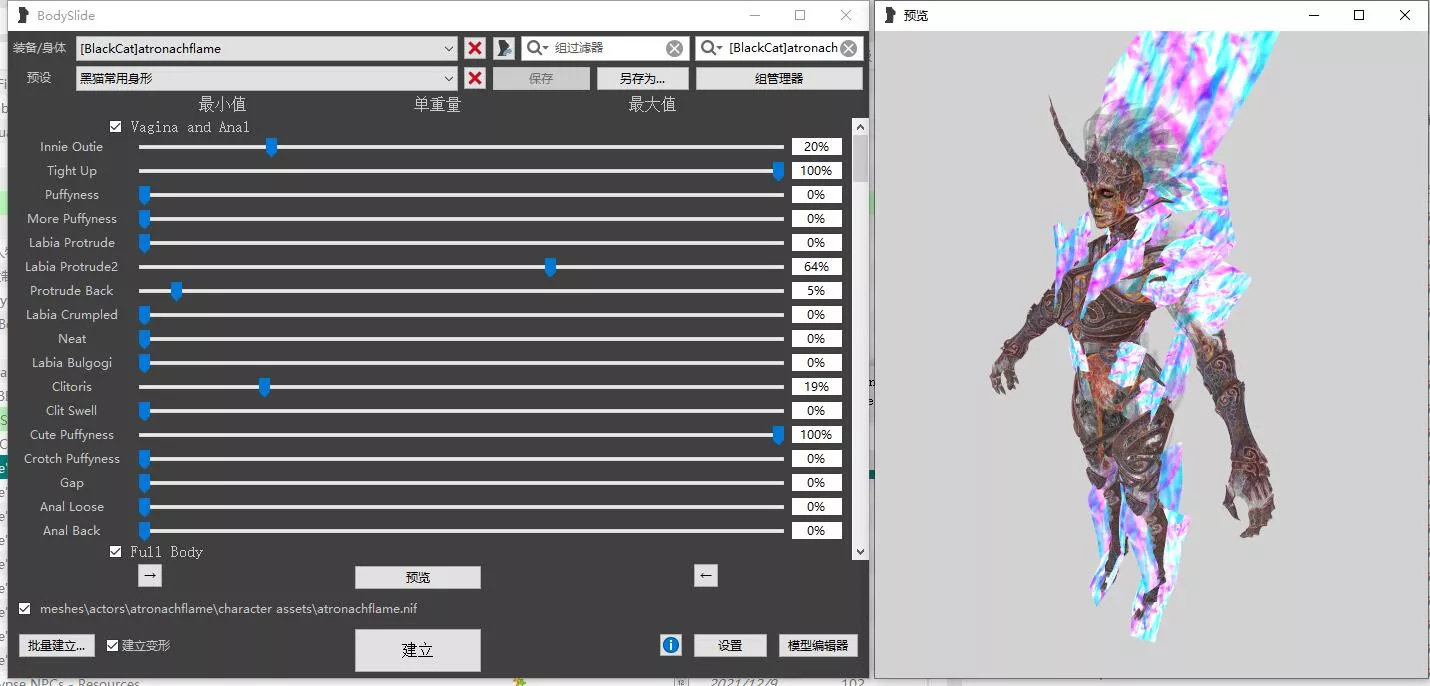Click the 最大值 column header
The image size is (1430, 686).
[652, 104]
